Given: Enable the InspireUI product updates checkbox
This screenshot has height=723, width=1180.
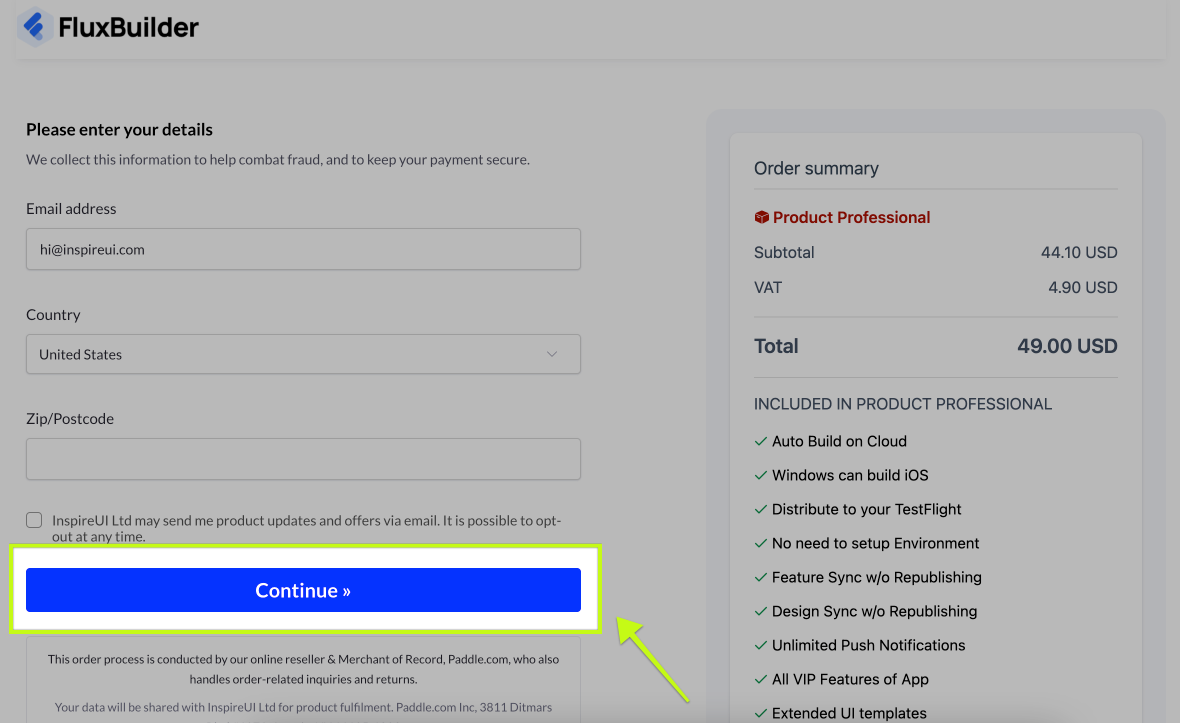Looking at the screenshot, I should [35, 520].
